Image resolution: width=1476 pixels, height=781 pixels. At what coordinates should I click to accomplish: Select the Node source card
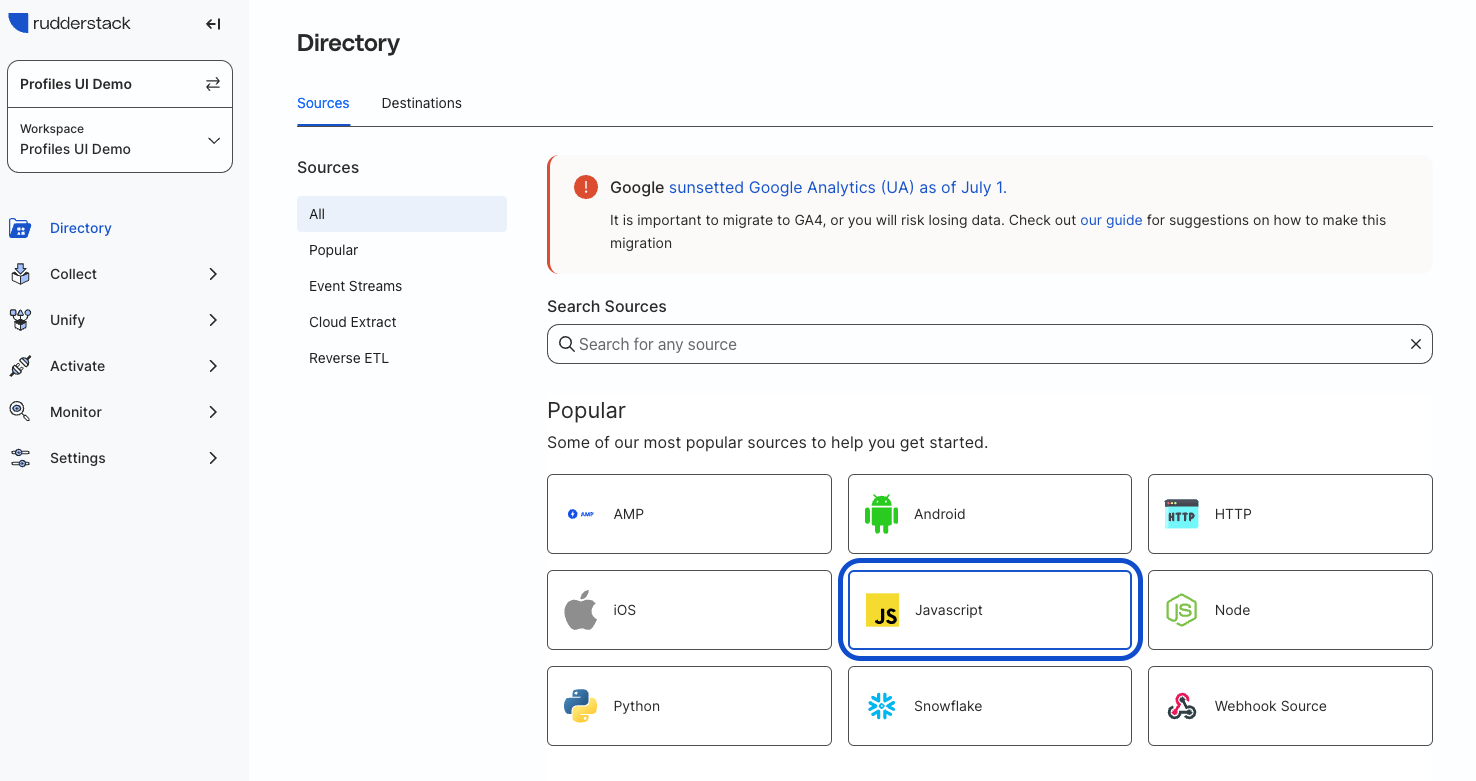(x=1290, y=610)
